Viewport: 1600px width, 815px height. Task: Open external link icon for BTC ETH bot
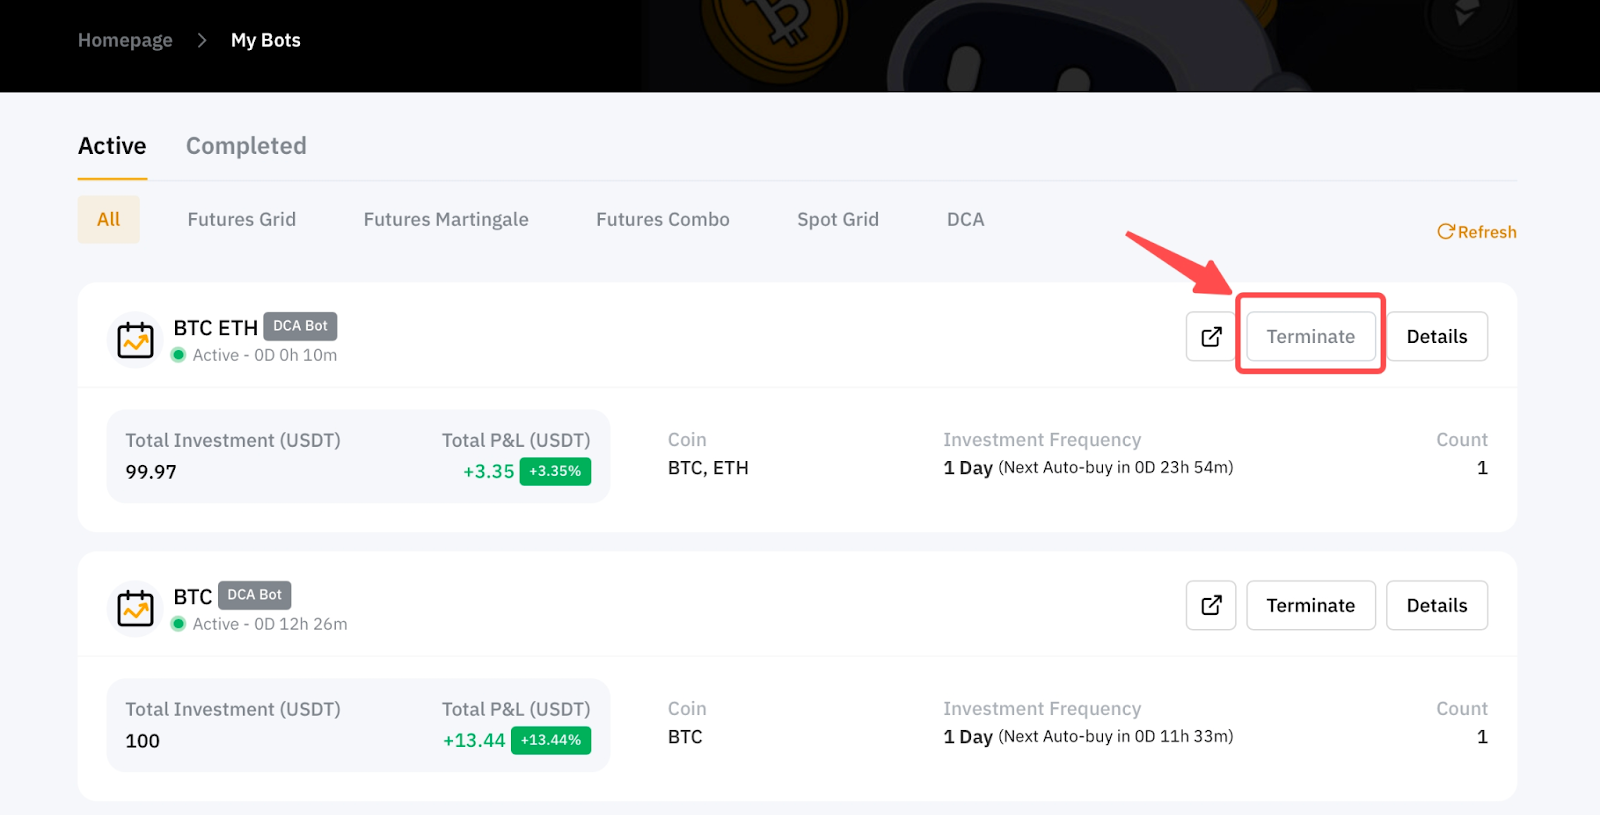1211,337
